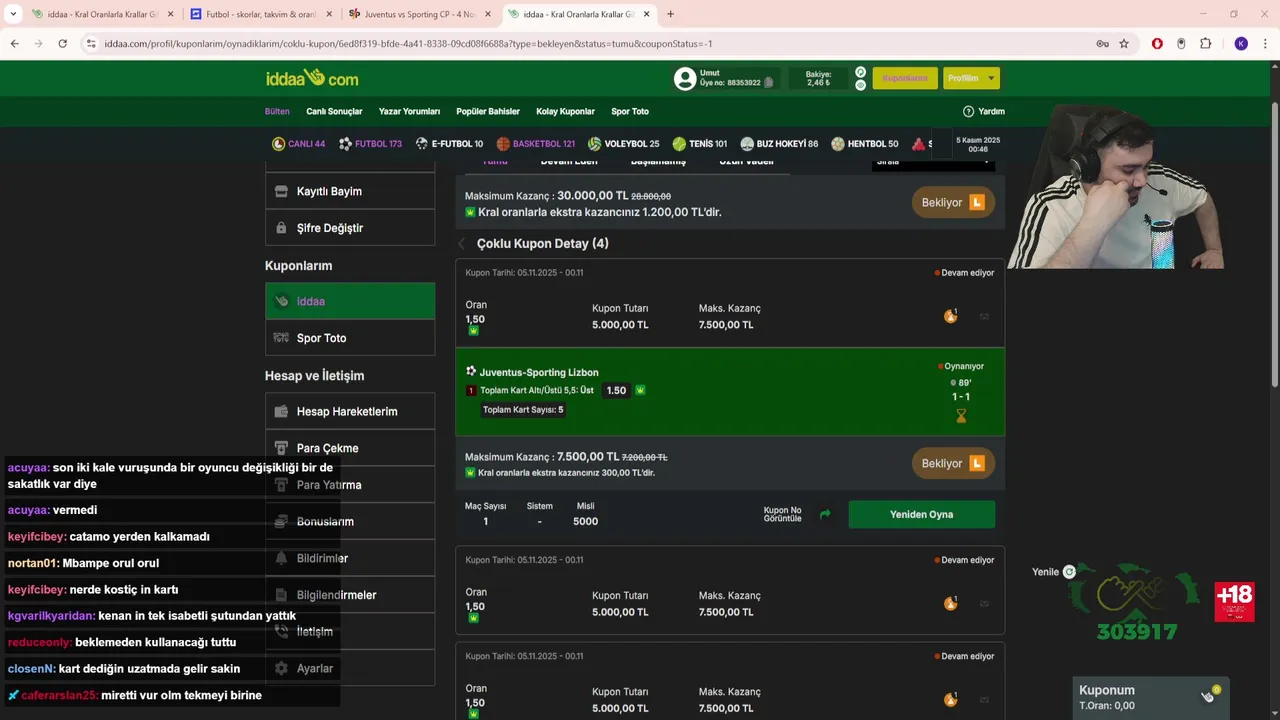Switch to the Juventus vs Sporting CP browser tab
This screenshot has height=720, width=1280.
click(x=420, y=14)
